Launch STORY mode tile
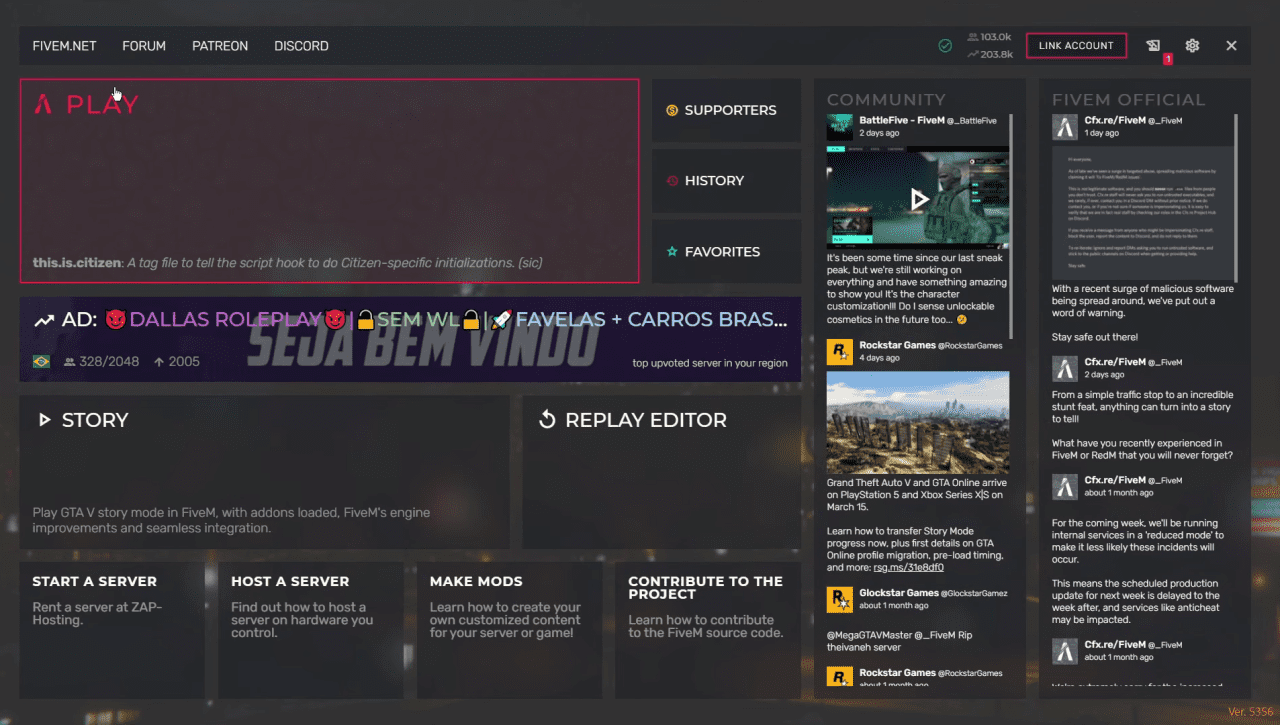The width and height of the screenshot is (1280, 725). click(x=264, y=472)
